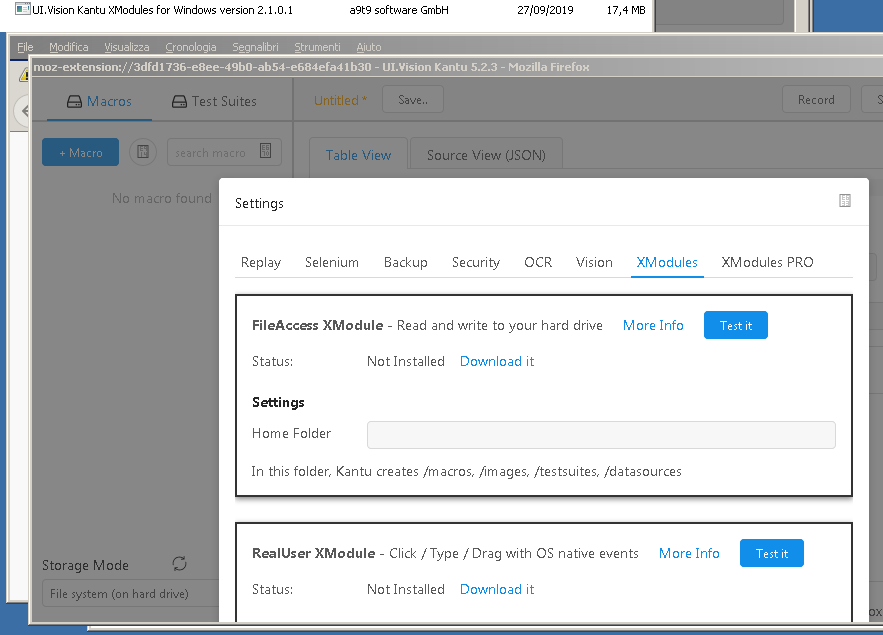This screenshot has width=883, height=635.
Task: Click the round icon button beside + Macro
Action: 143,152
